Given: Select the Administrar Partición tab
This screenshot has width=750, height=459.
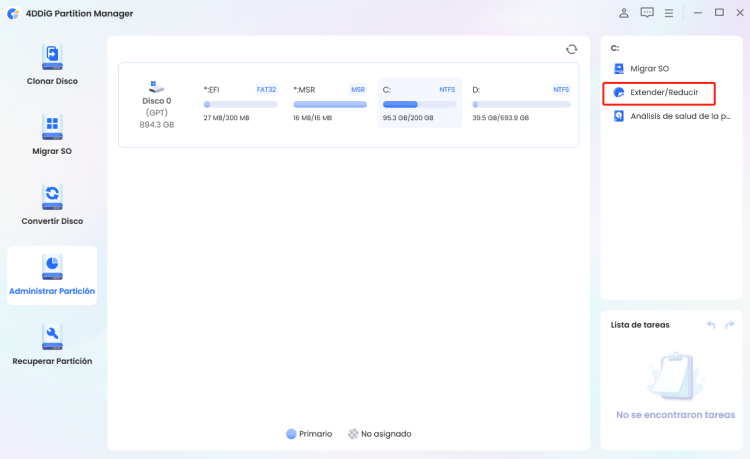Looking at the screenshot, I should (x=52, y=275).
